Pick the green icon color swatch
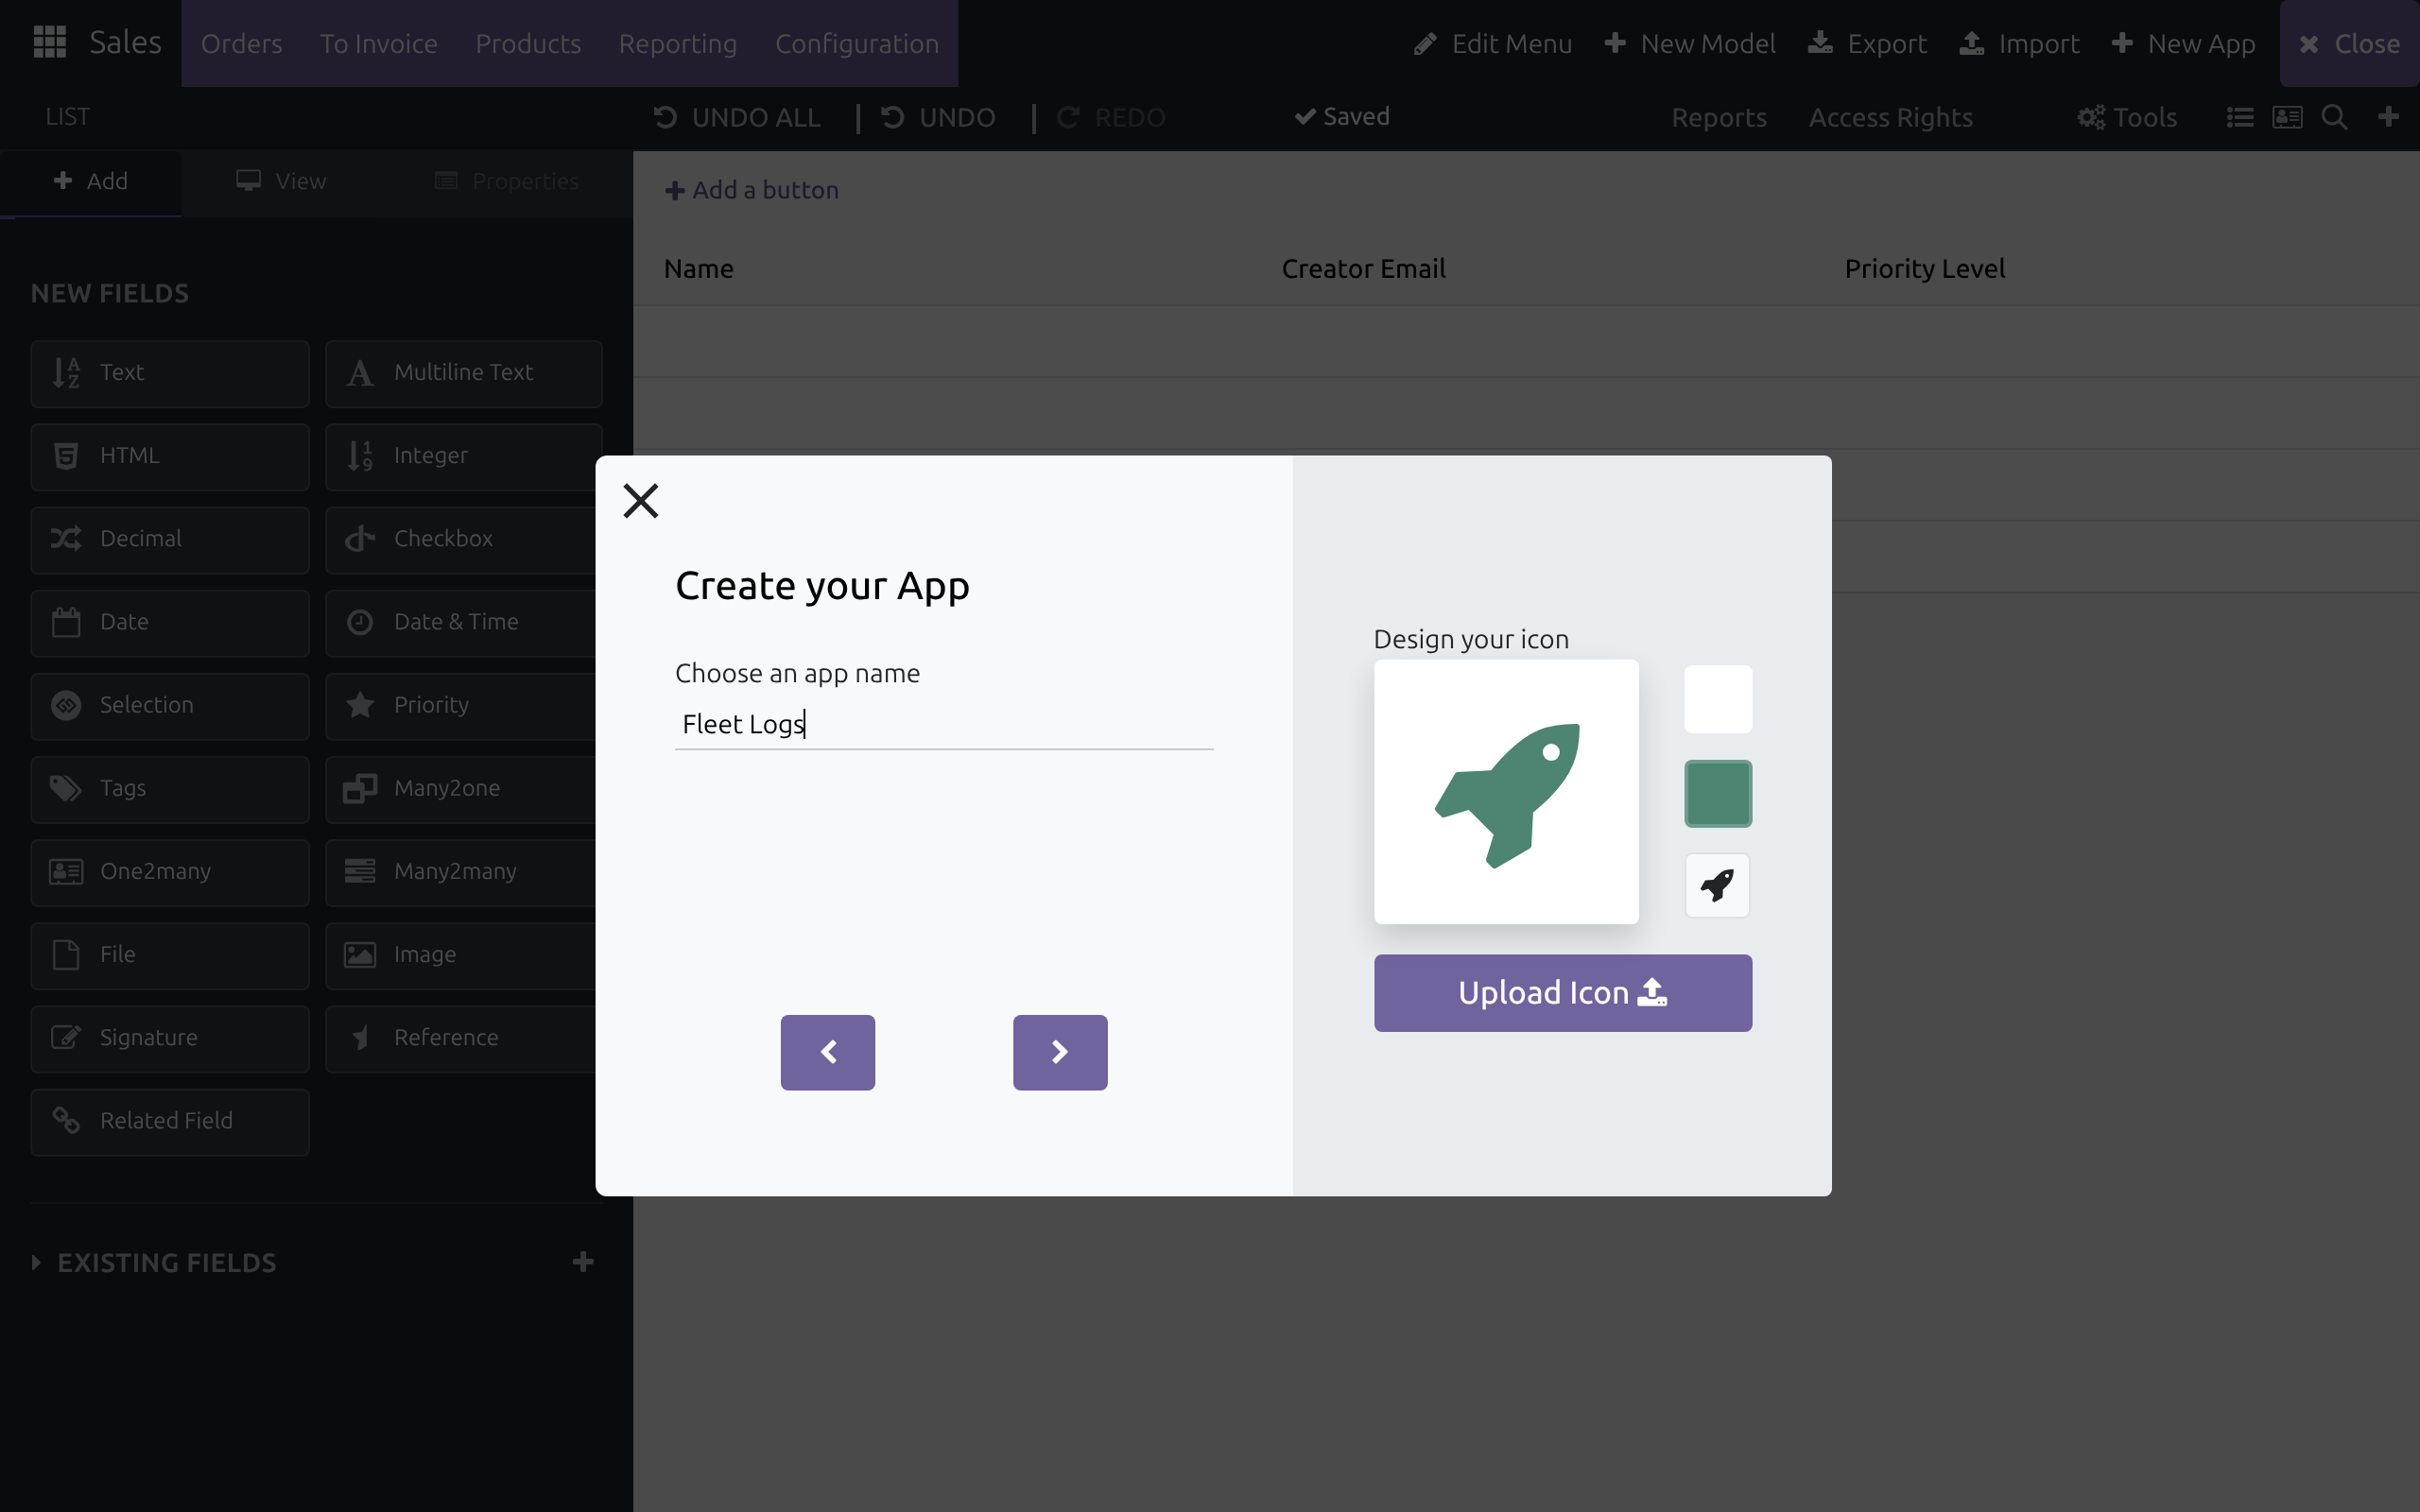 (1718, 794)
